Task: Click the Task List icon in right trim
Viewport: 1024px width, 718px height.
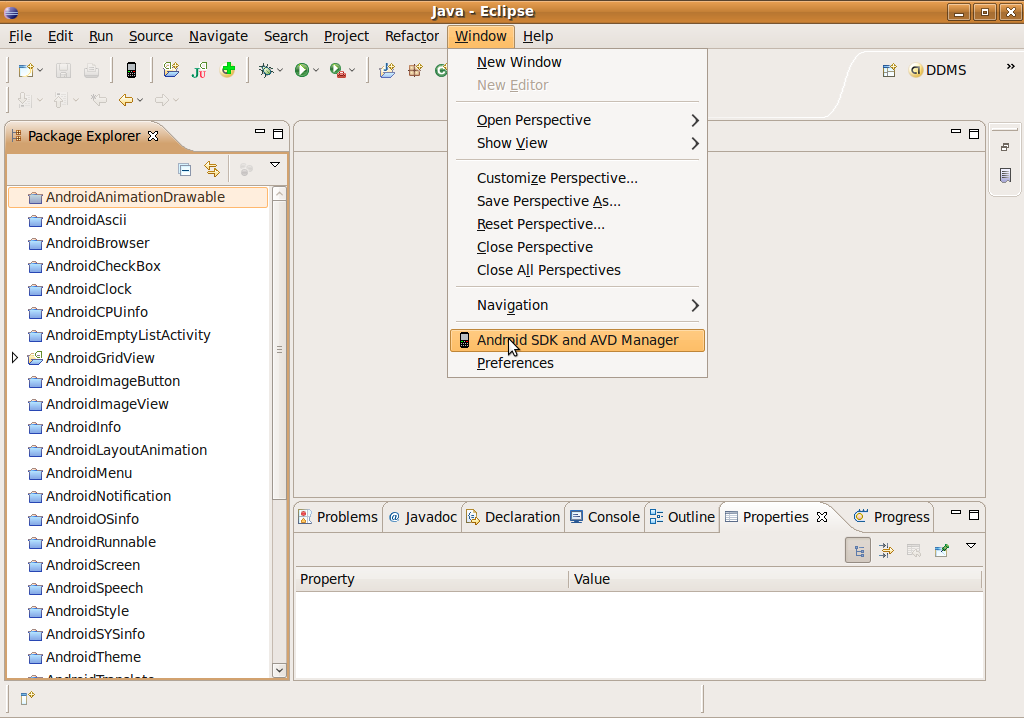Action: click(x=1006, y=175)
